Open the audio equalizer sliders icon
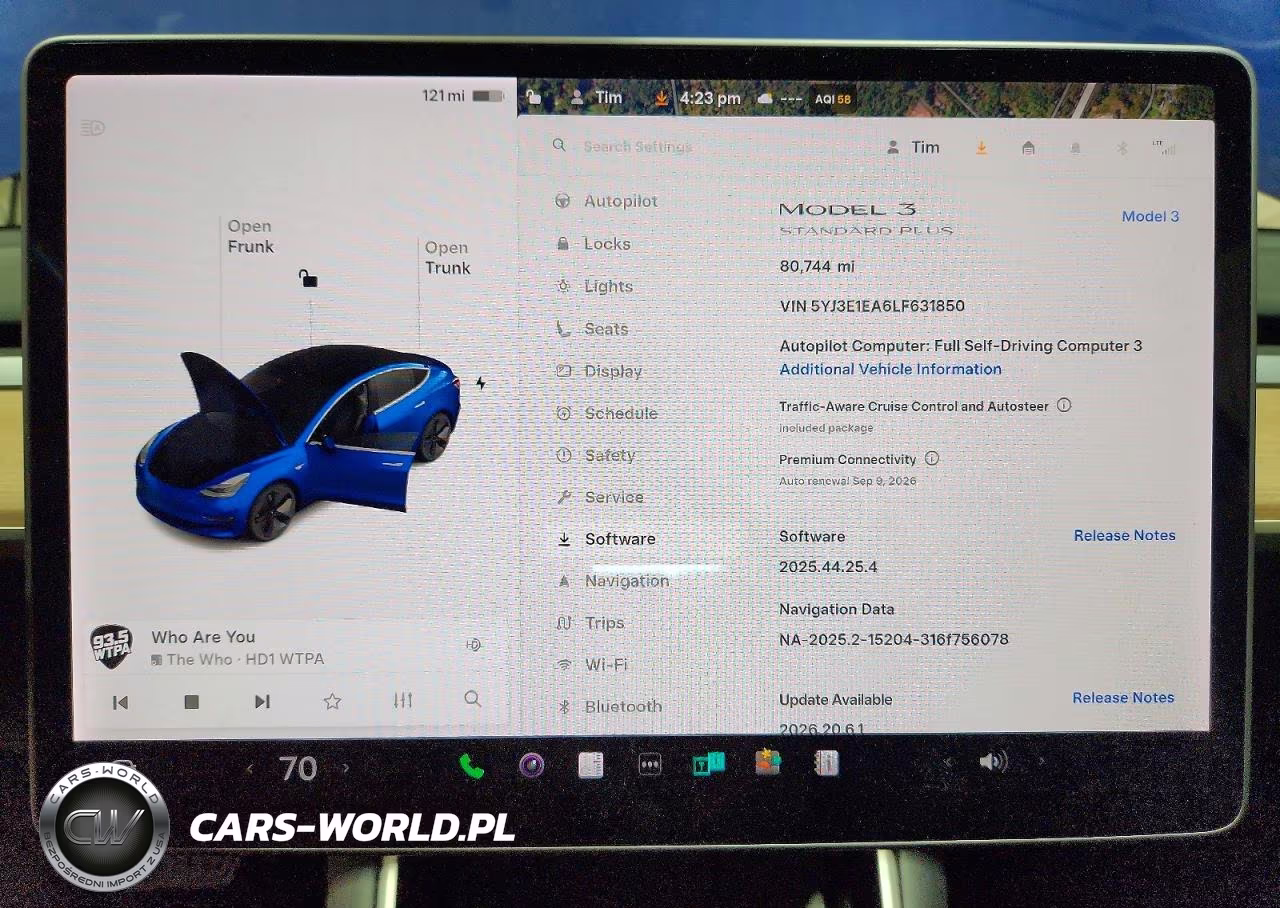The height and width of the screenshot is (908, 1280). click(x=403, y=700)
